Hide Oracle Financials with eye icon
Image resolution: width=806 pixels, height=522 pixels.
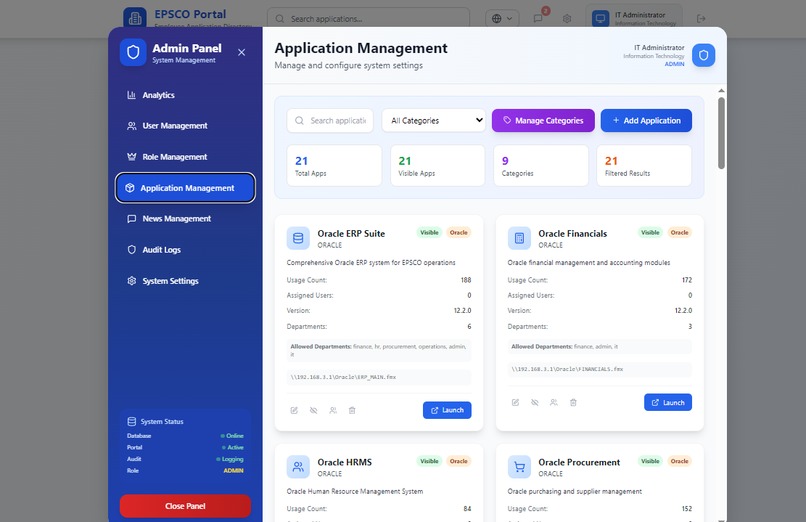click(x=535, y=402)
